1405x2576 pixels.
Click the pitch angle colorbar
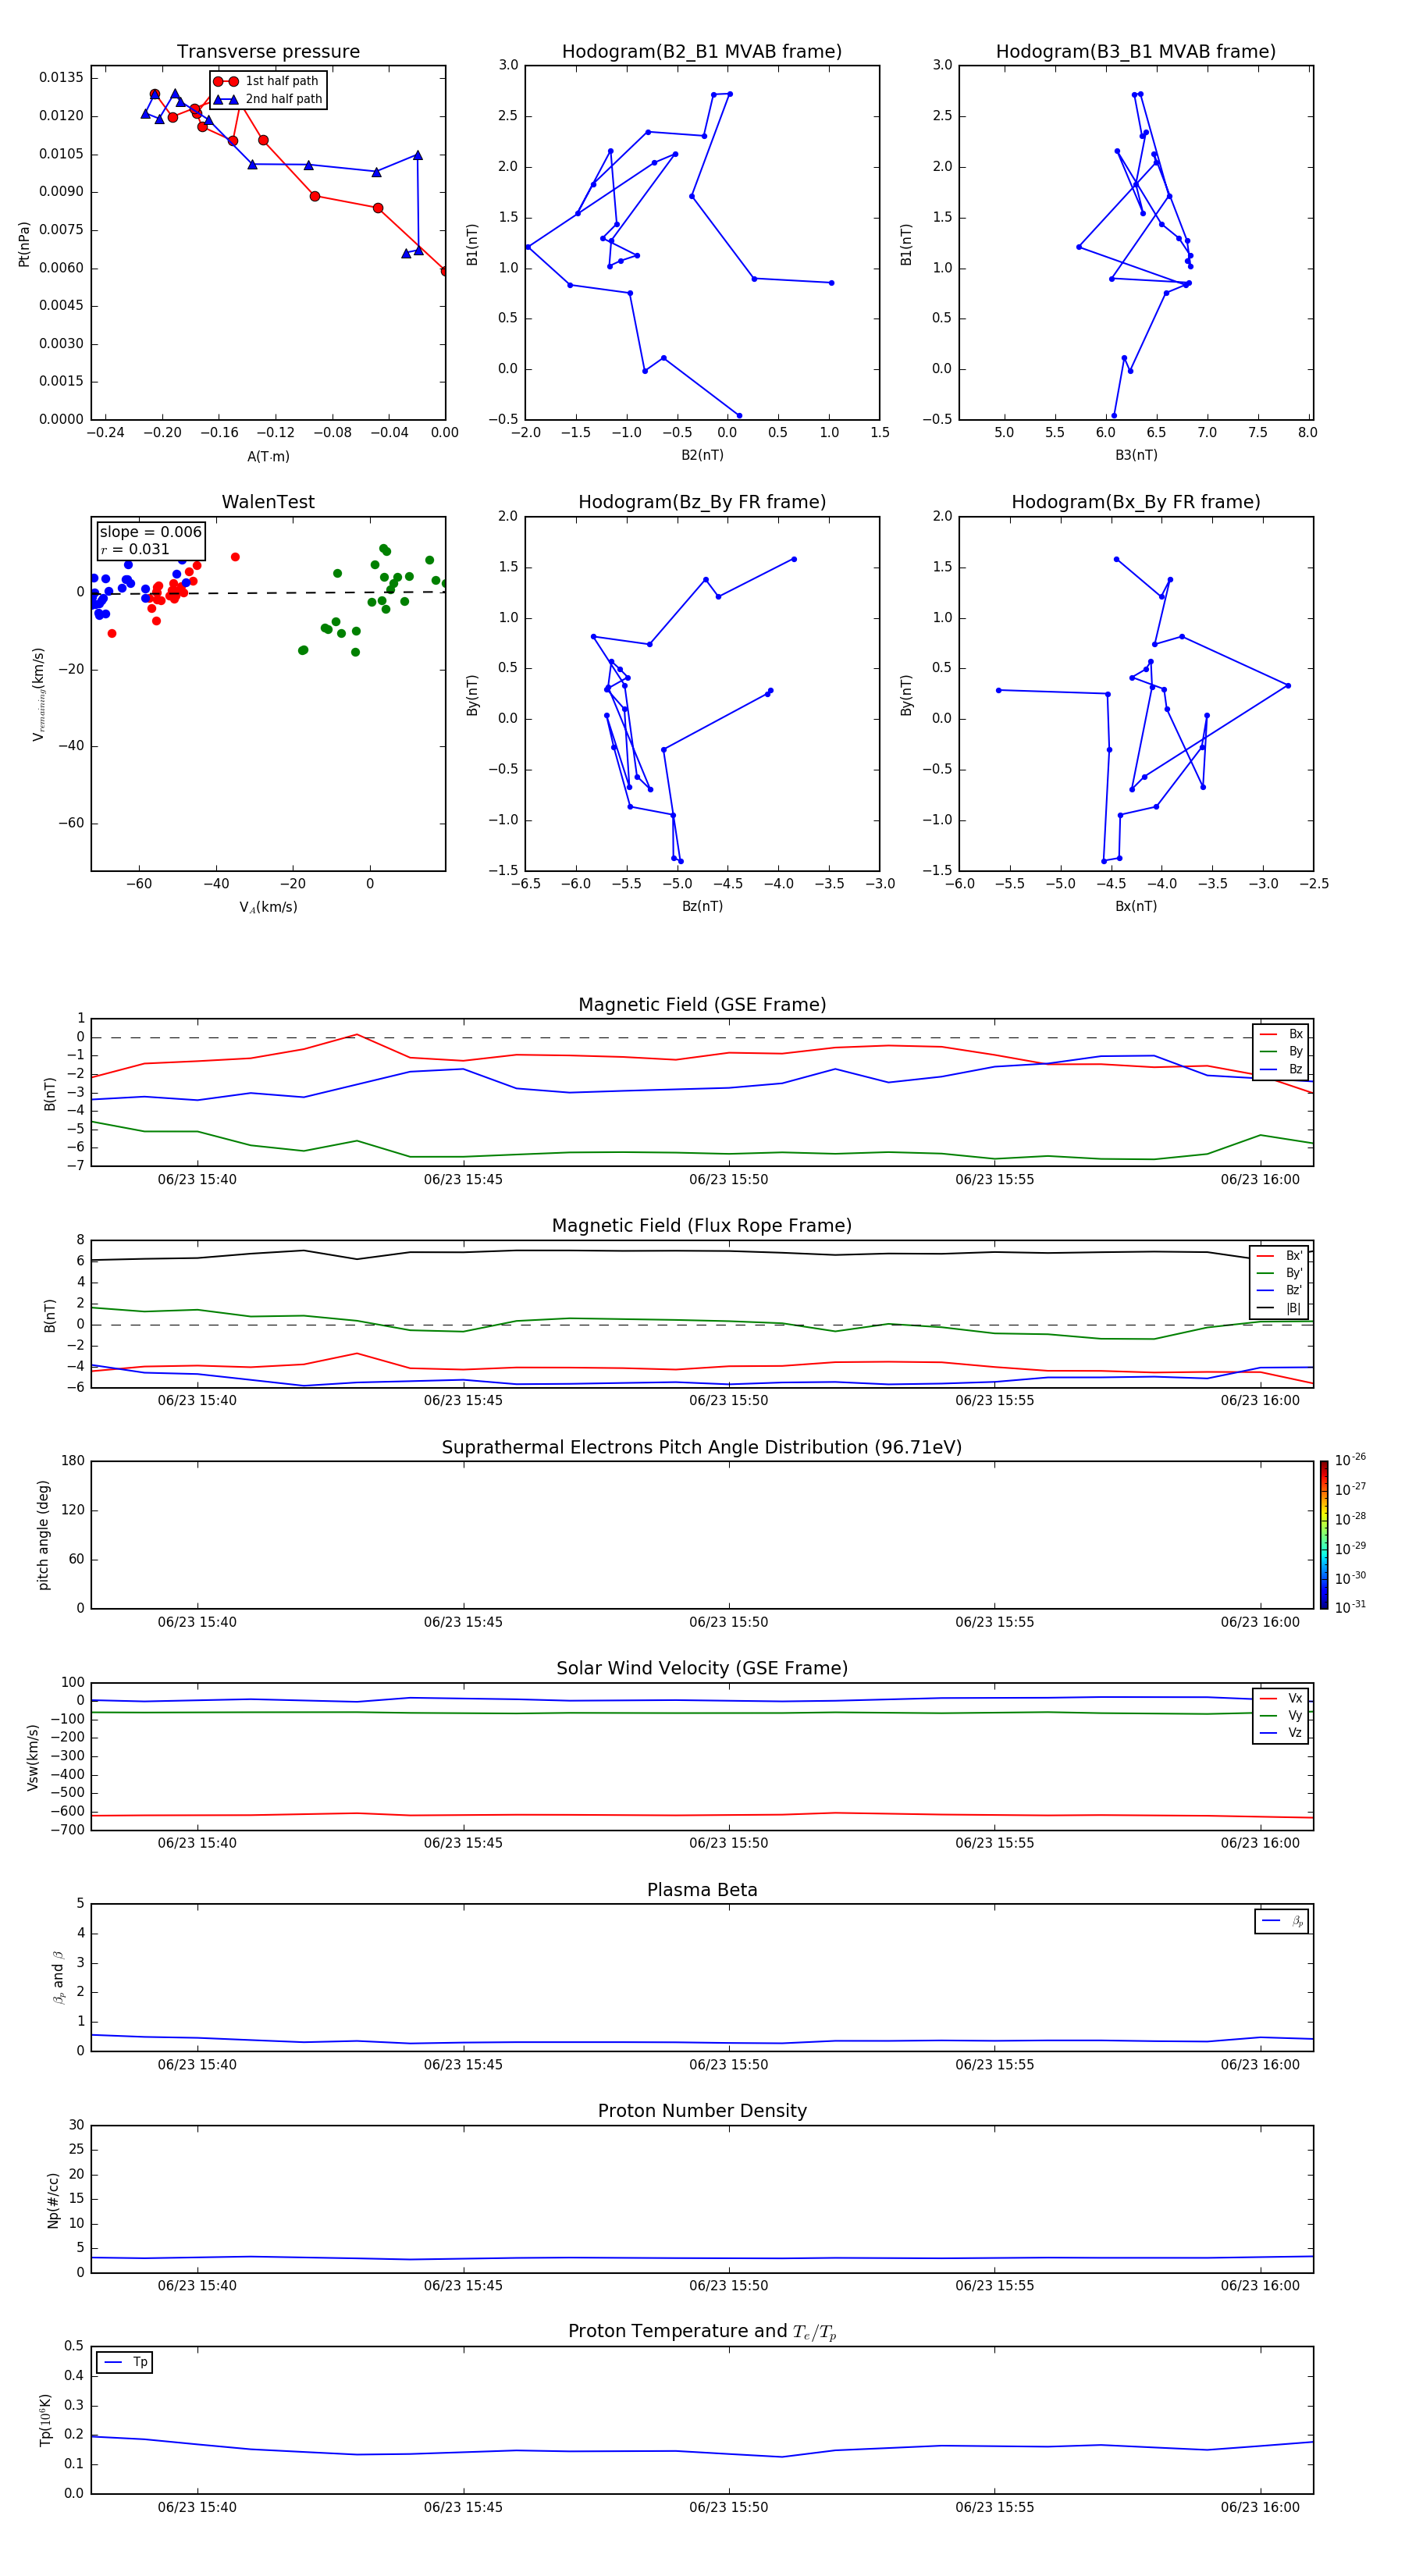click(1324, 1535)
